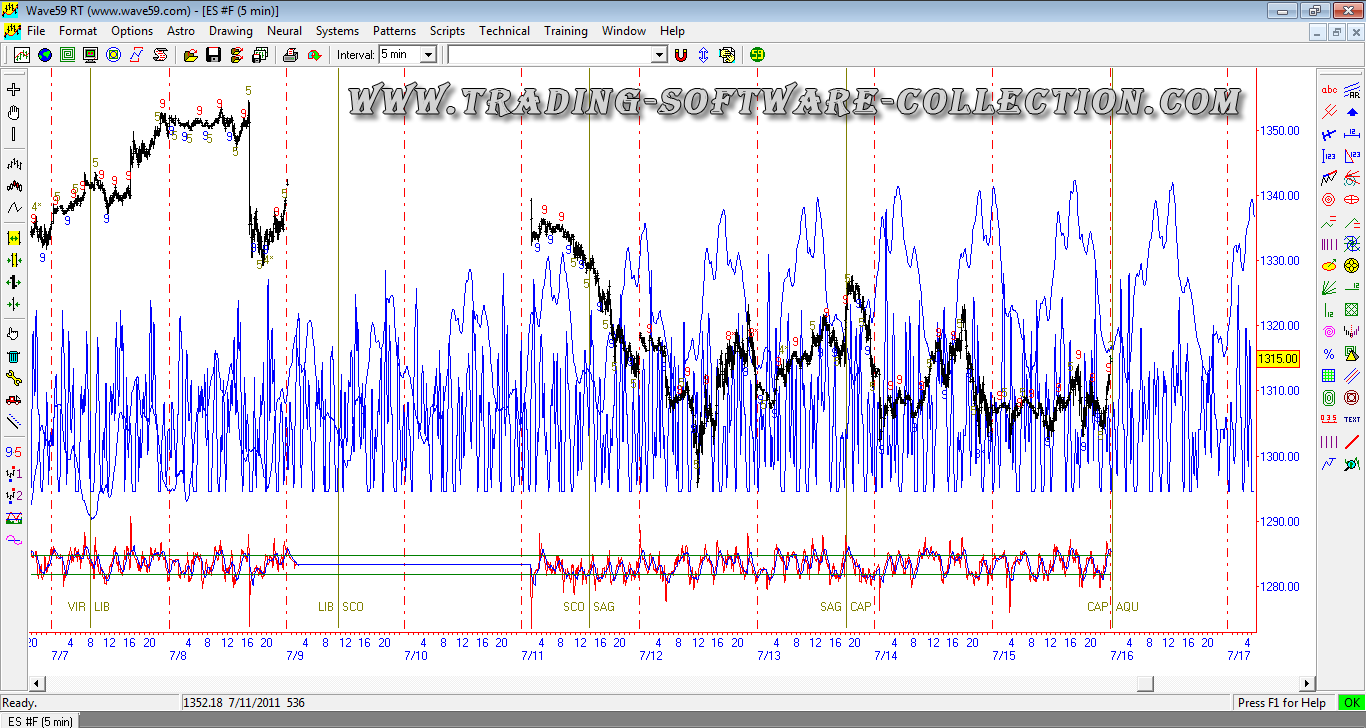Expand the wide empty combo box dropdown

[658, 55]
